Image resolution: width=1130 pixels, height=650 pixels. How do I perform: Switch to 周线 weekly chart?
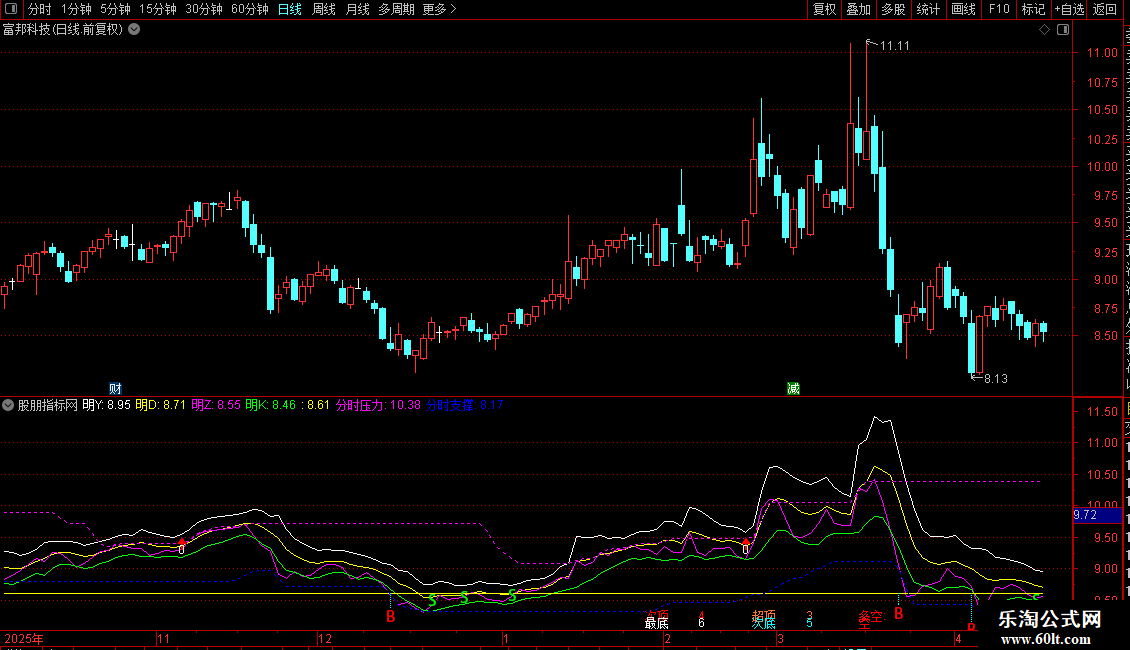click(324, 9)
